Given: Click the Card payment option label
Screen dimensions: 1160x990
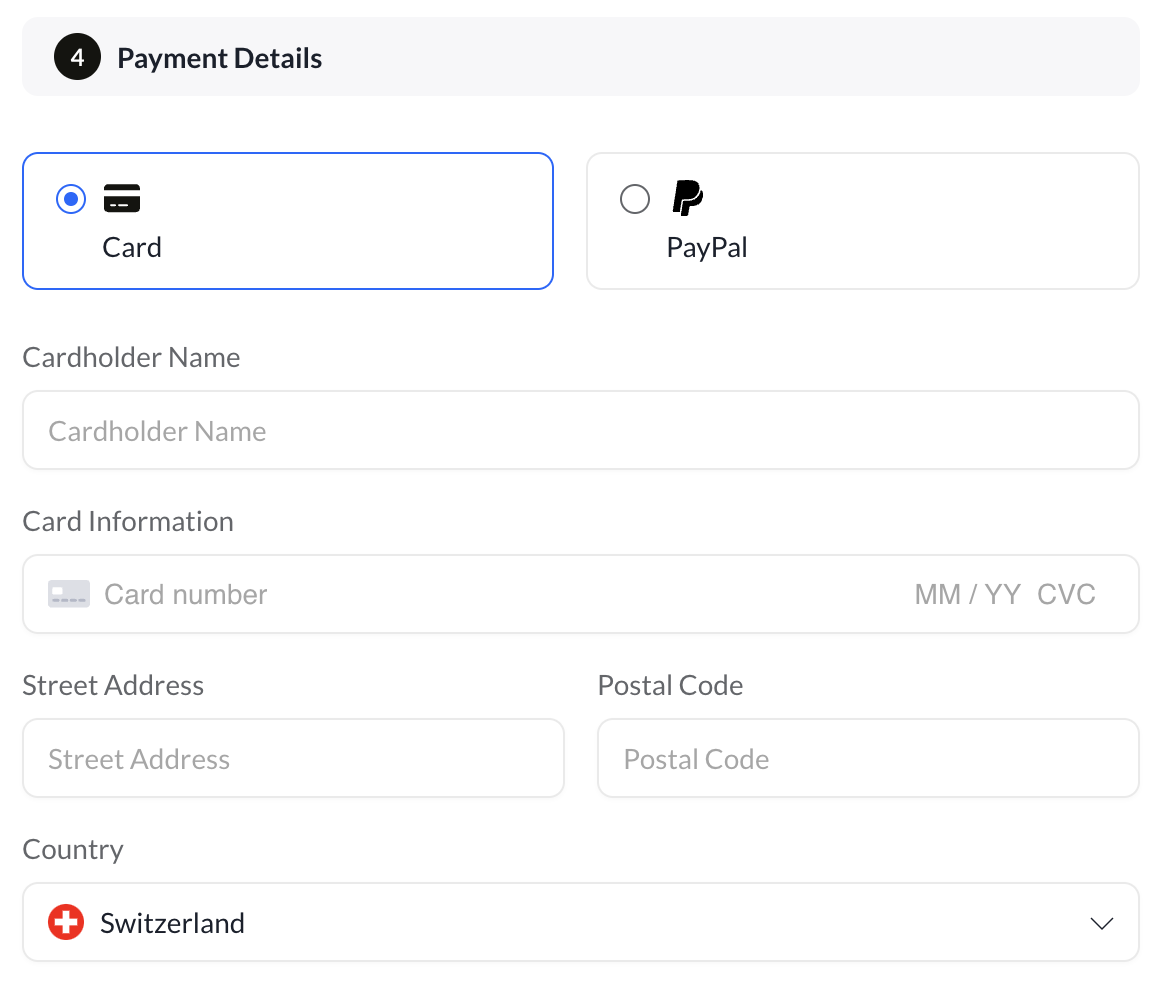Looking at the screenshot, I should coord(132,247).
